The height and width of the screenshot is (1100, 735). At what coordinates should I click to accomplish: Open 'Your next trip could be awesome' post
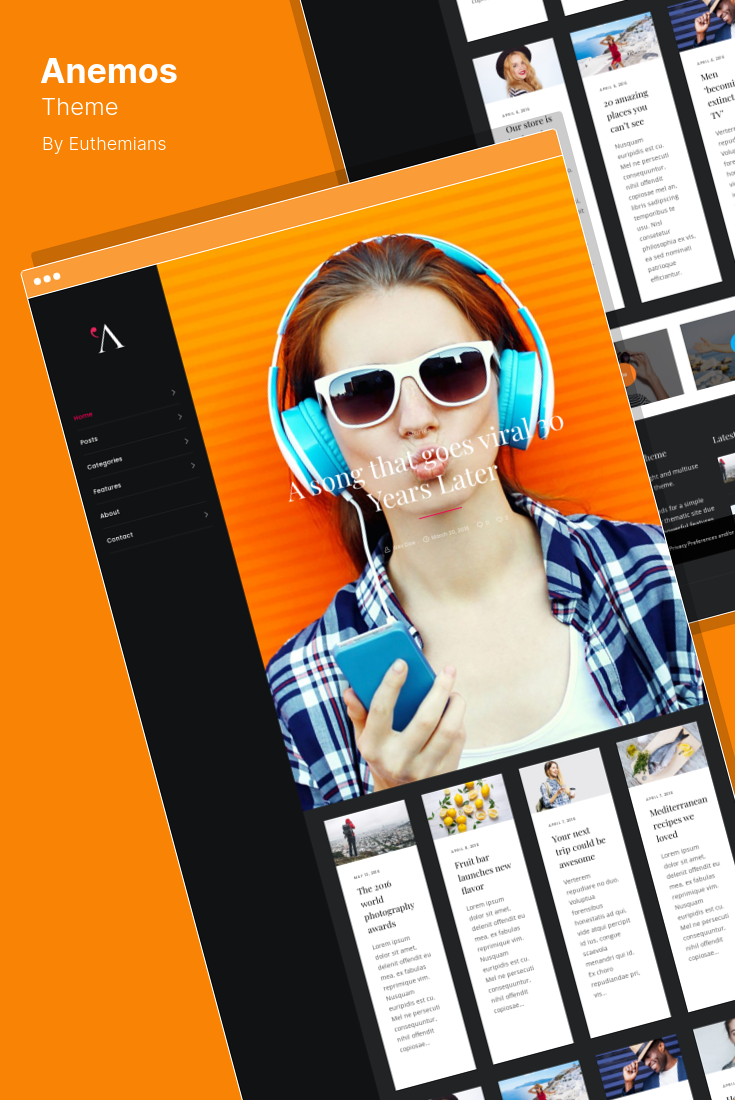578,847
